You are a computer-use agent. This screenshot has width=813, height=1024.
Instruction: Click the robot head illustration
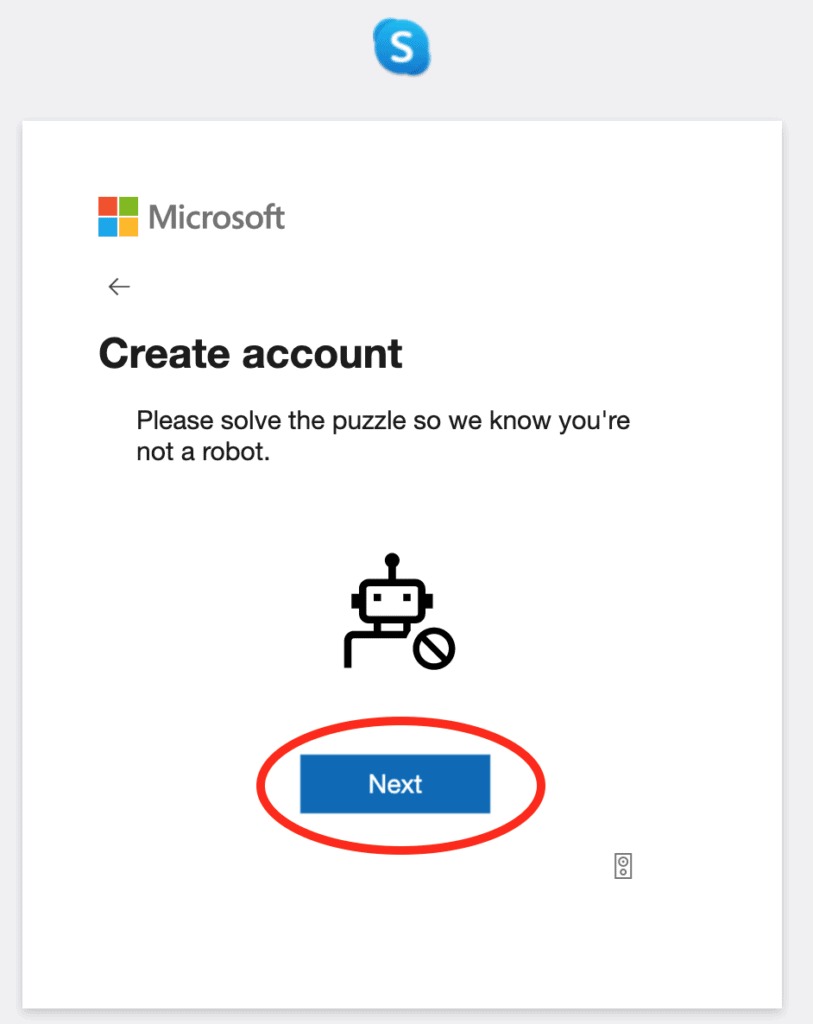[392, 605]
